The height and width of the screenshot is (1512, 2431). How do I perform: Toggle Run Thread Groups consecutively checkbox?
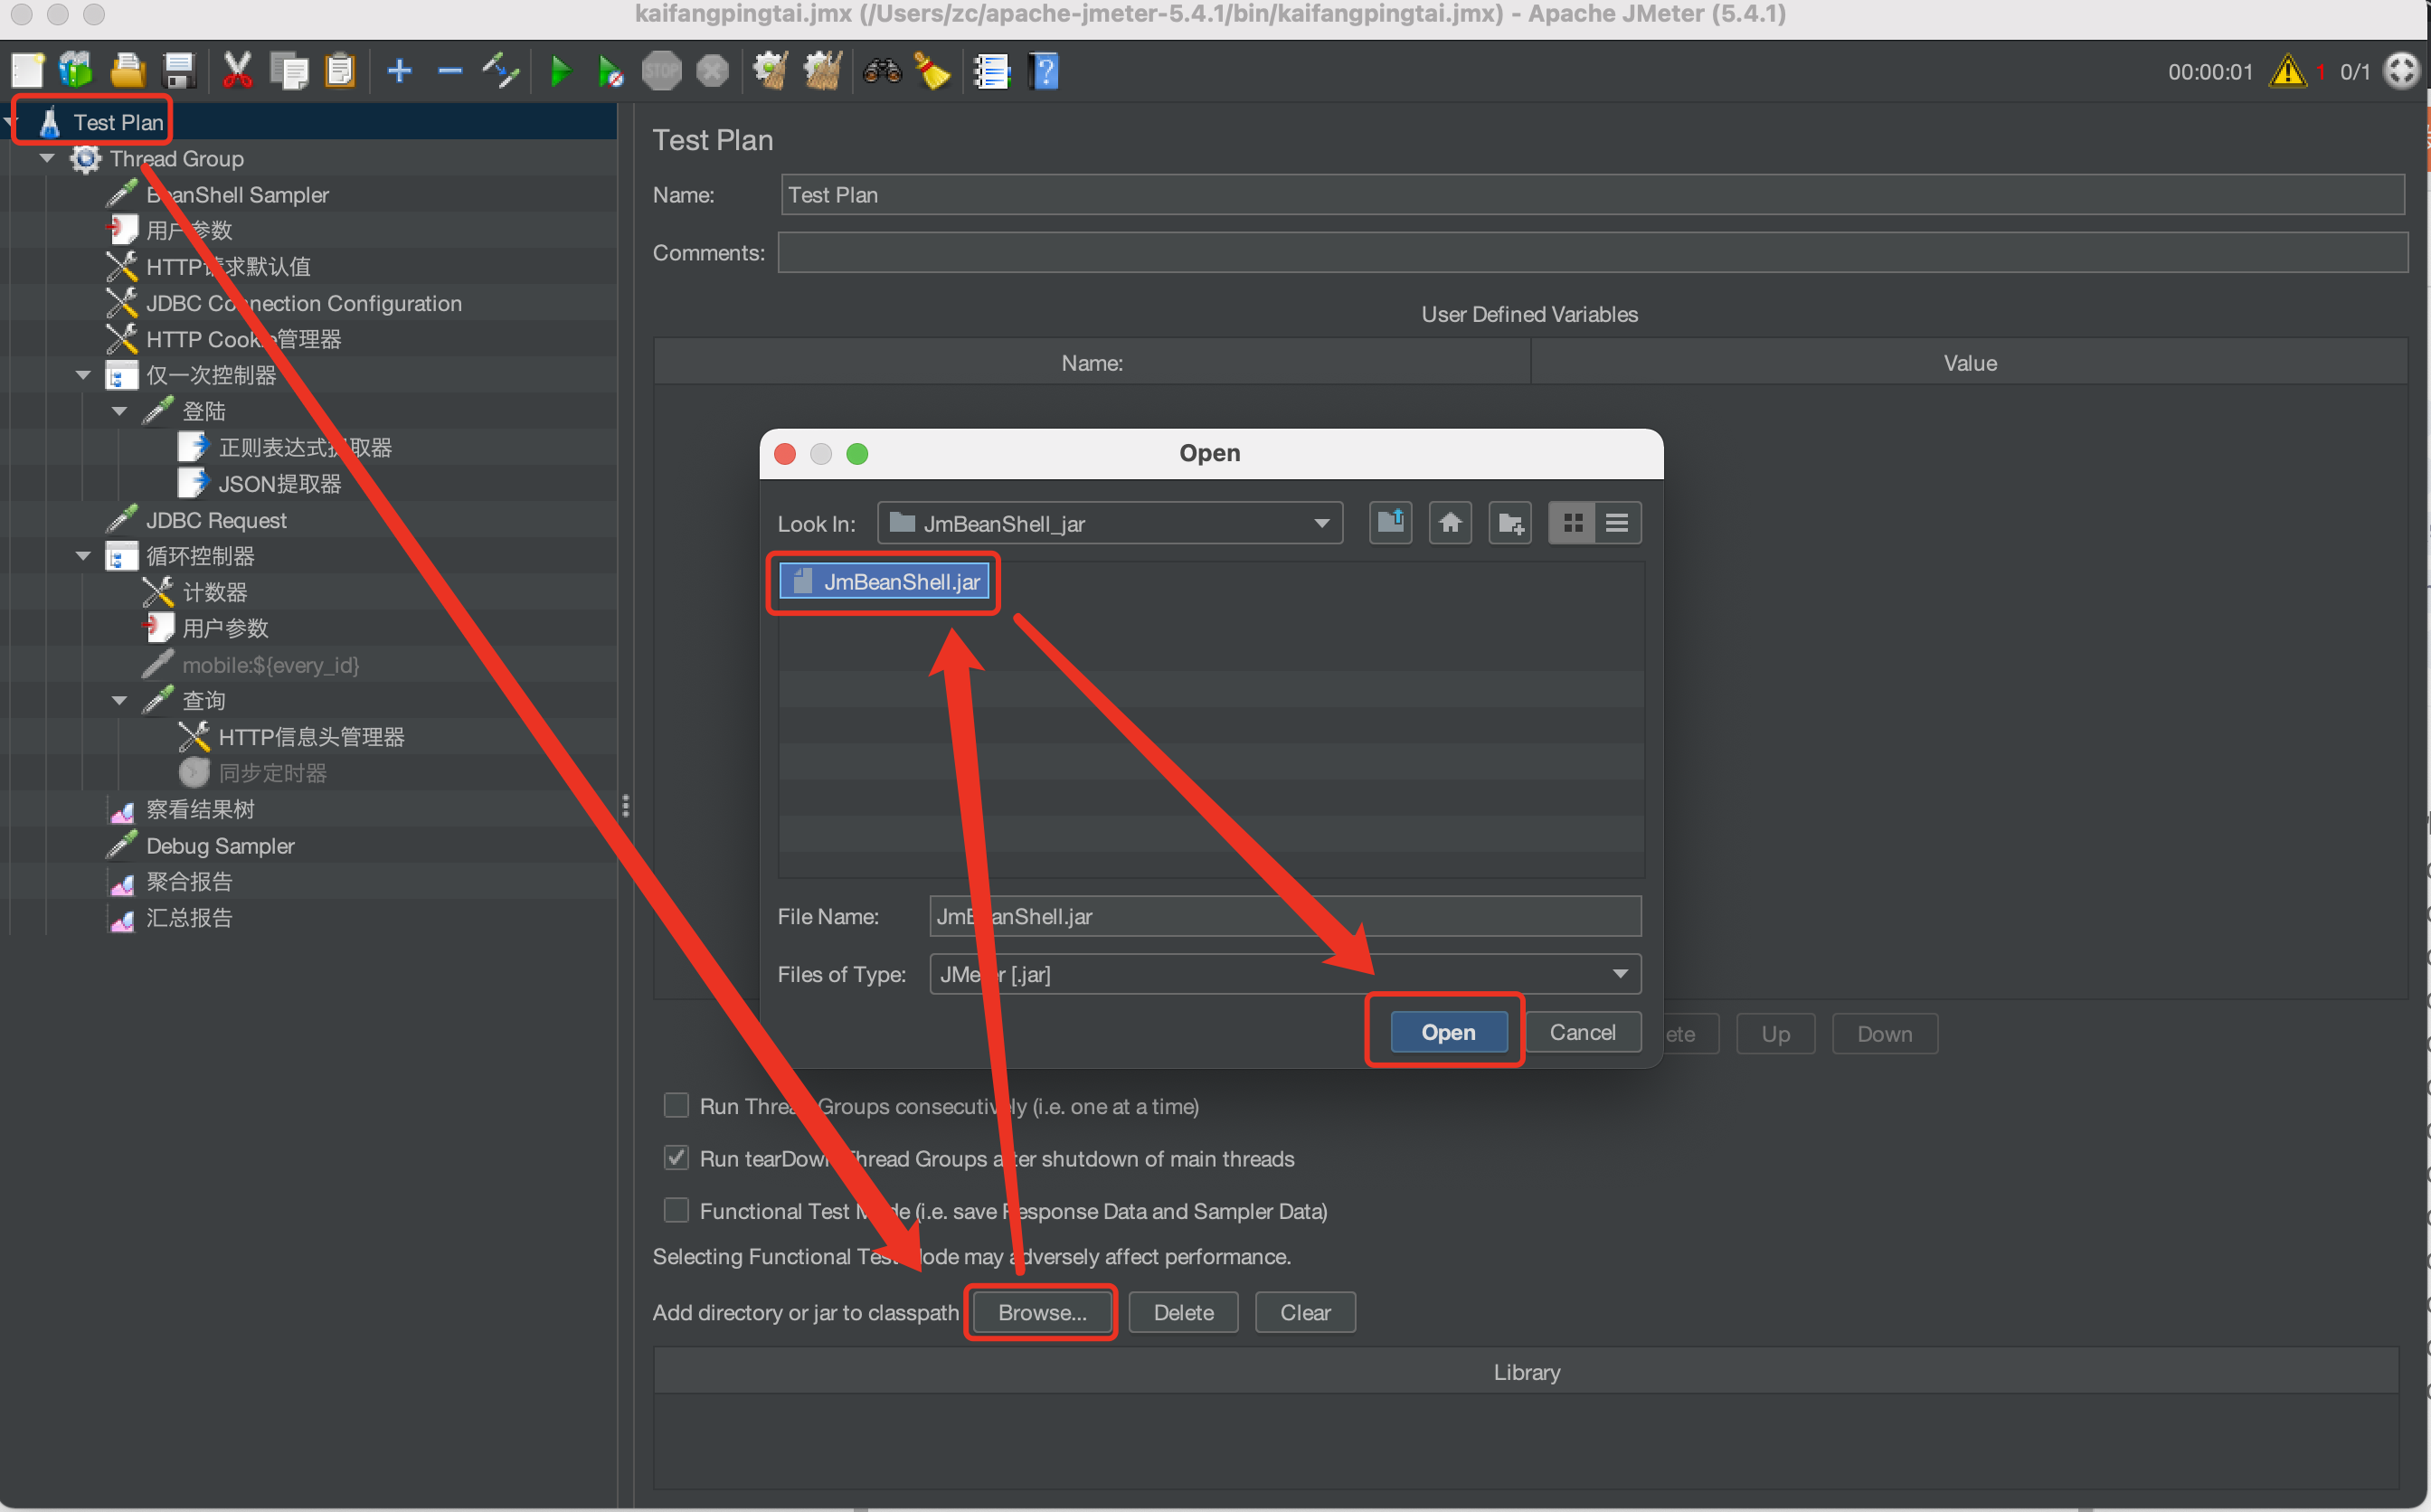coord(674,1102)
